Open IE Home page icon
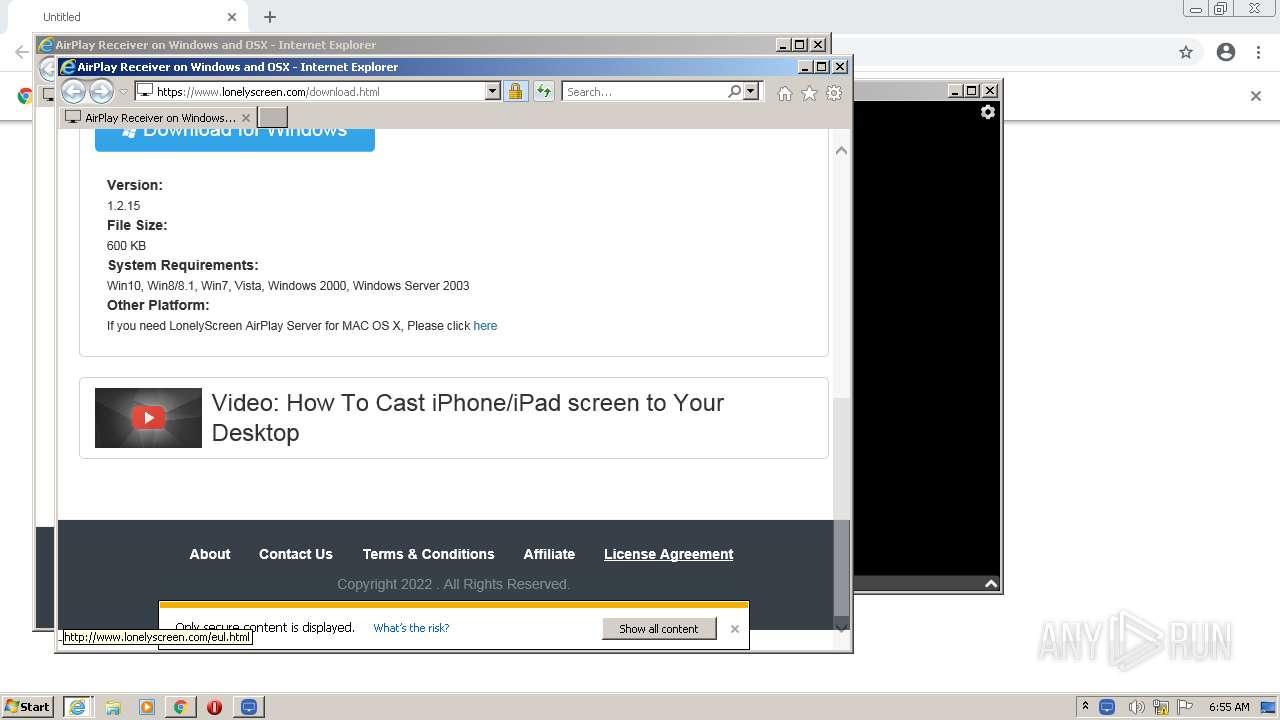 coord(785,93)
